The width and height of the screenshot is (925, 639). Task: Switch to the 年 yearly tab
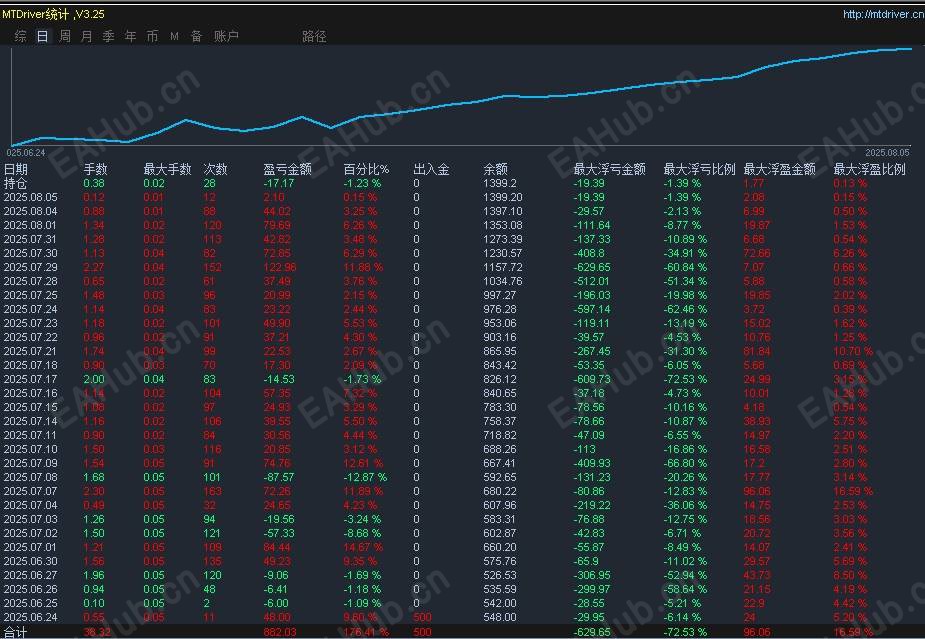pos(130,36)
